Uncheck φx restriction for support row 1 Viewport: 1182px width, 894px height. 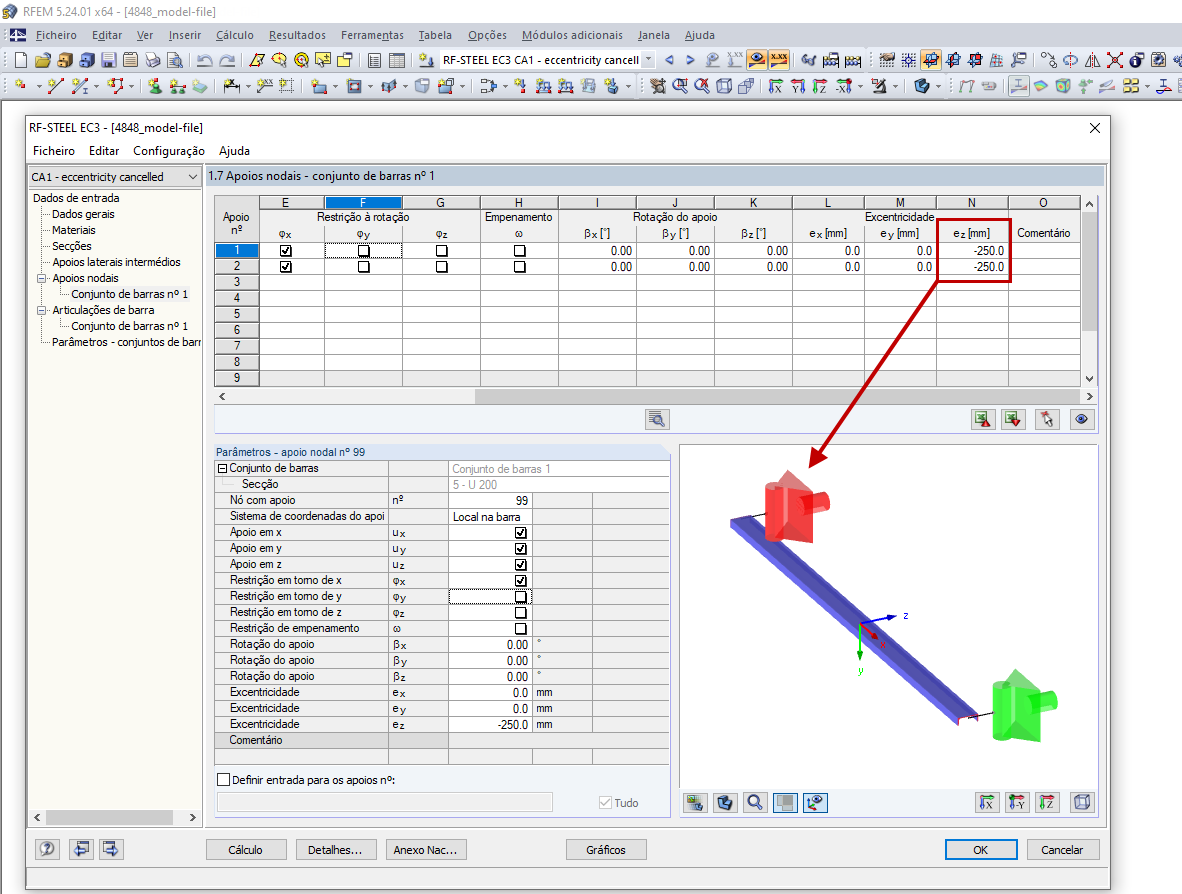click(x=286, y=251)
